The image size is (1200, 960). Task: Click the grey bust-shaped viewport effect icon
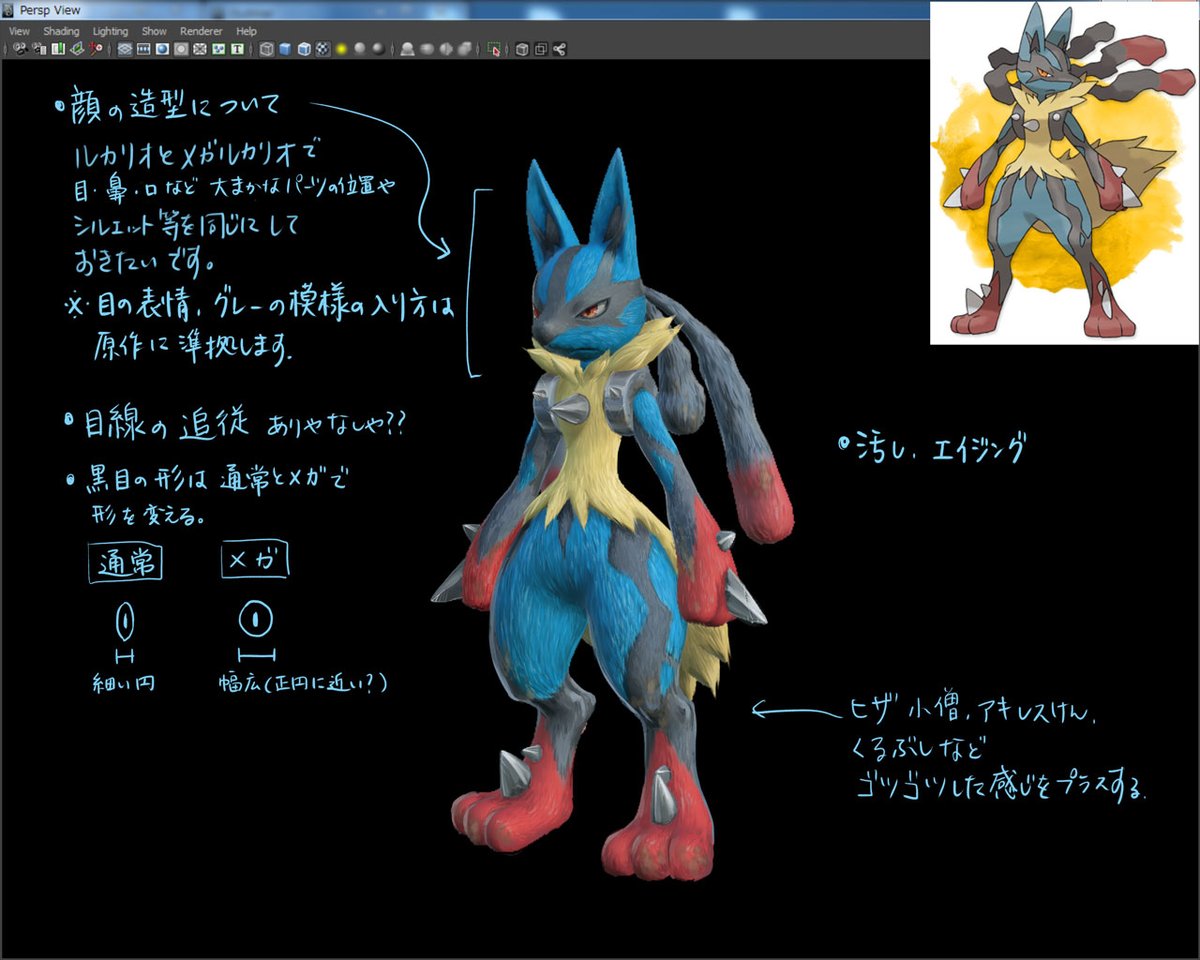pos(407,48)
